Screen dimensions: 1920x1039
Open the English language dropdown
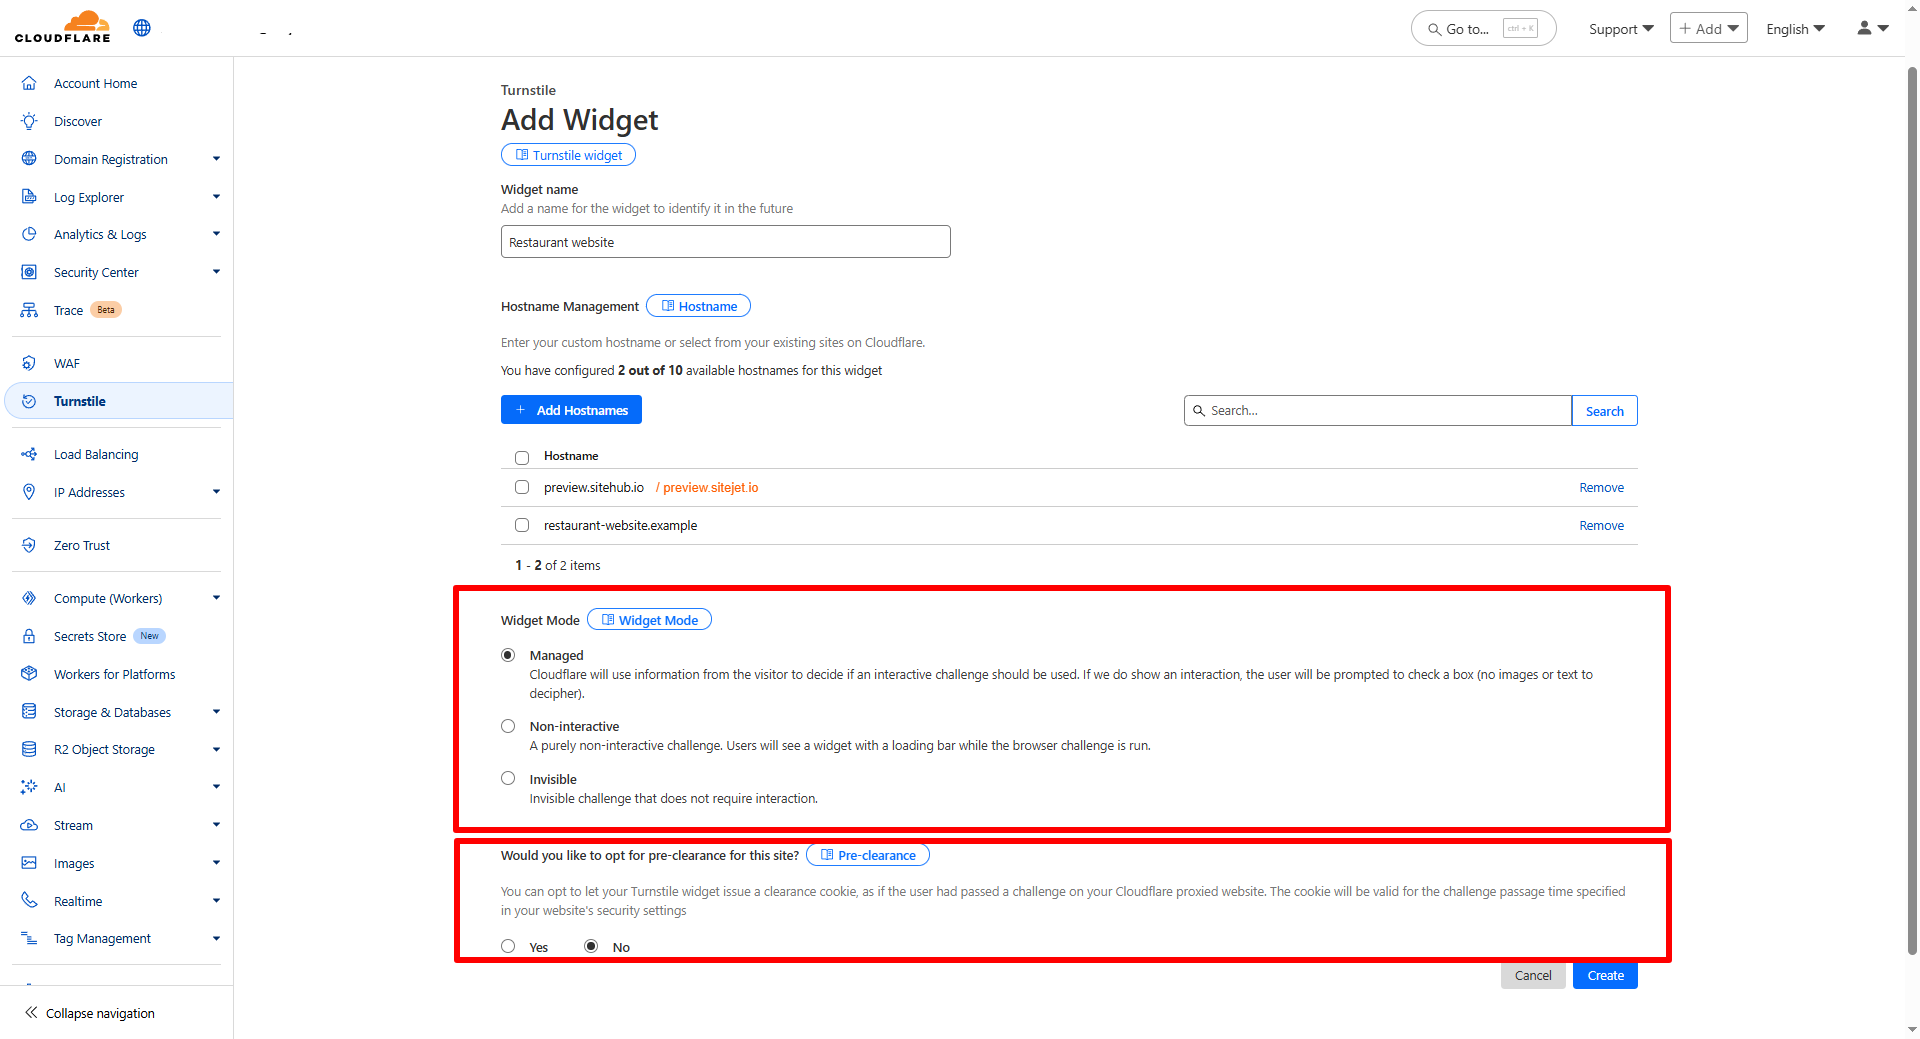(1795, 29)
